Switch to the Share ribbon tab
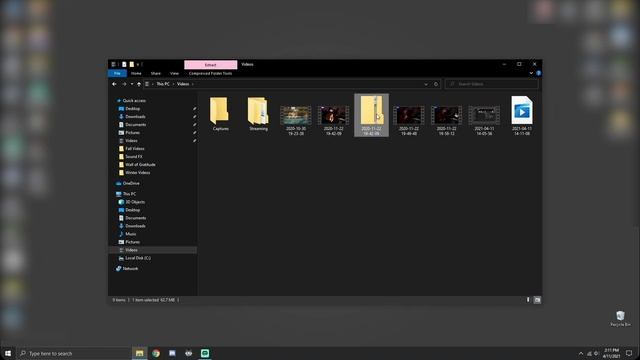Viewport: 640px width, 360px height. 156,73
